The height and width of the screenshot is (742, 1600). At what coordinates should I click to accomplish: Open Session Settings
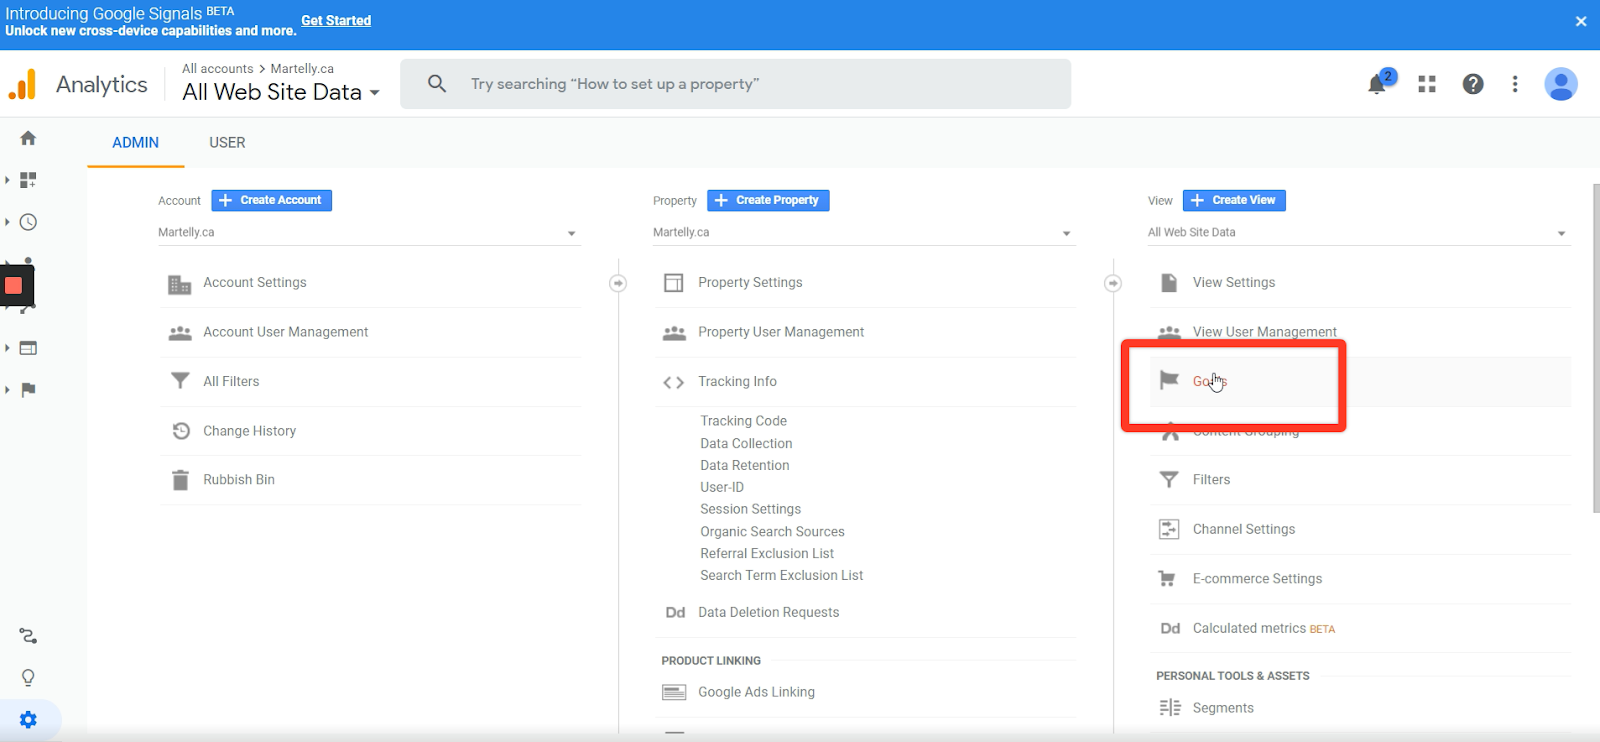tap(750, 509)
